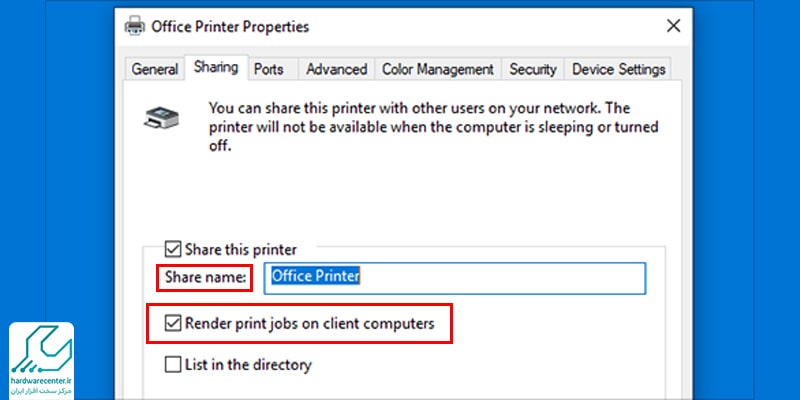Select the Sharing tab

pos(216,67)
